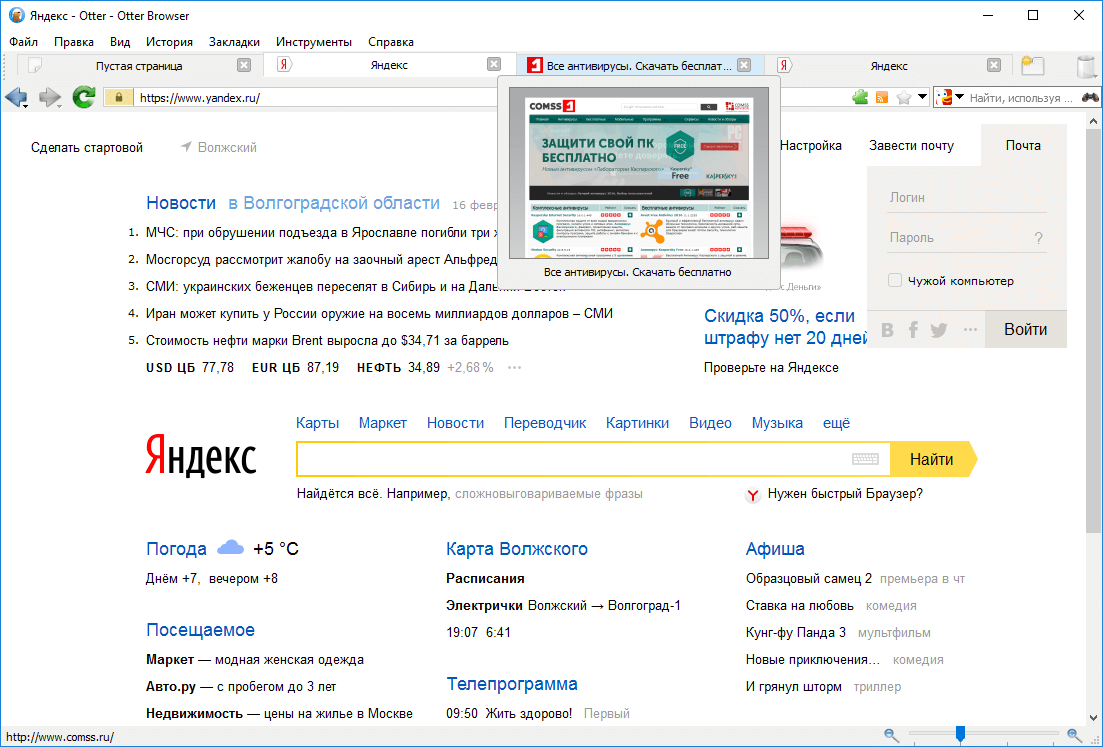Screen dimensions: 1103x747
Task: Click the zoom slider handle in the status bar
Action: pos(959,735)
